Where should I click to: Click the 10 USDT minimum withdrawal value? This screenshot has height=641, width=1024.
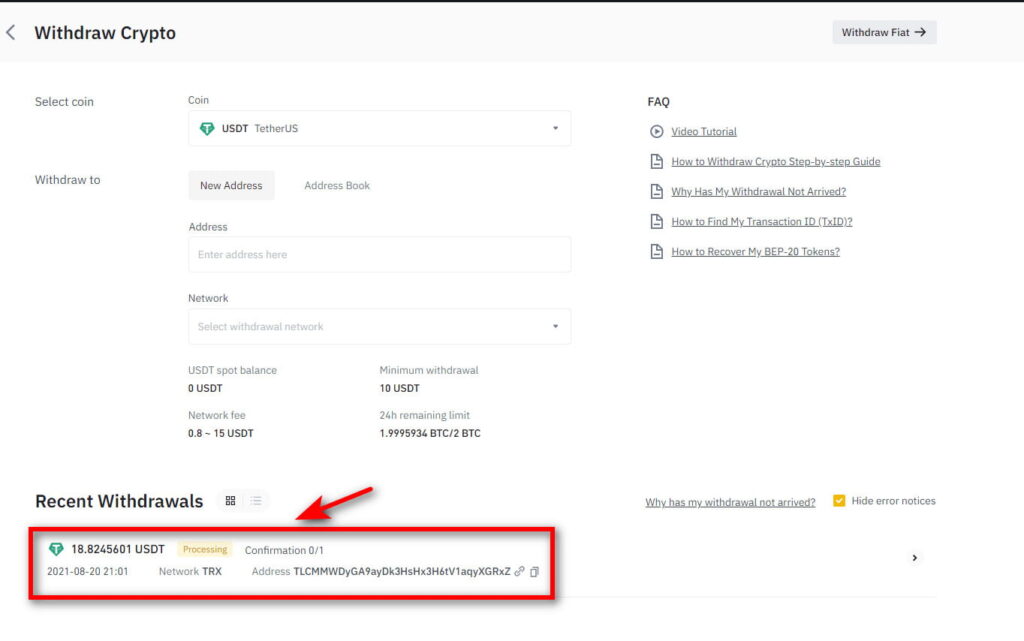[x=400, y=388]
